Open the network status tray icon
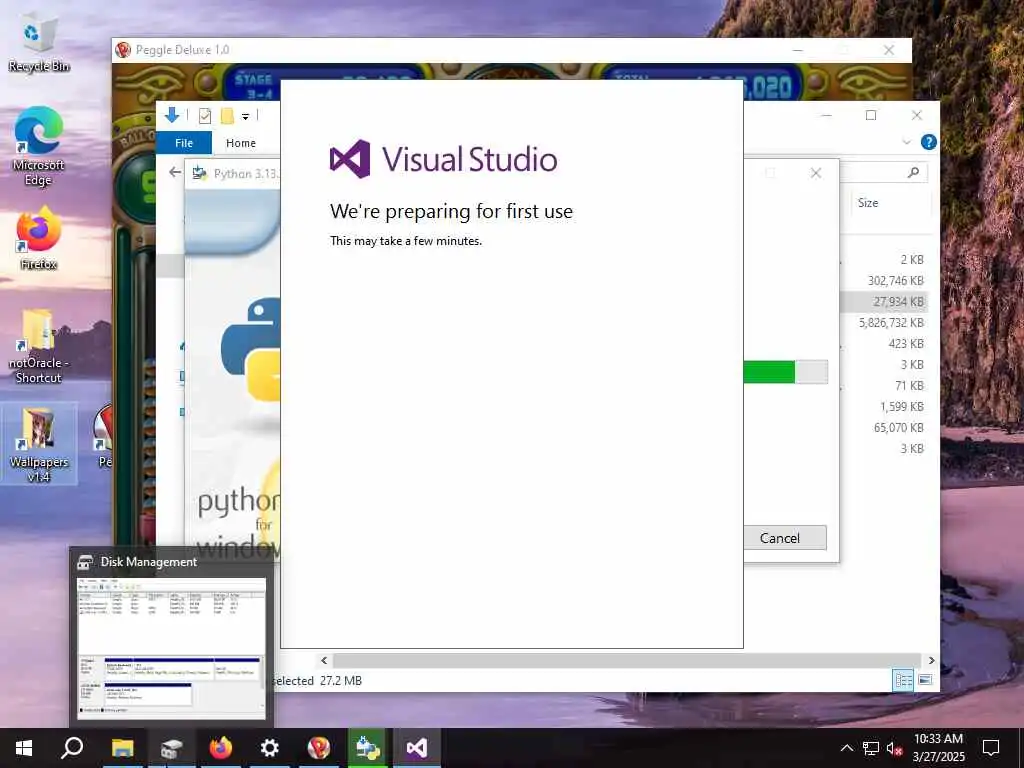 pyautogui.click(x=871, y=748)
